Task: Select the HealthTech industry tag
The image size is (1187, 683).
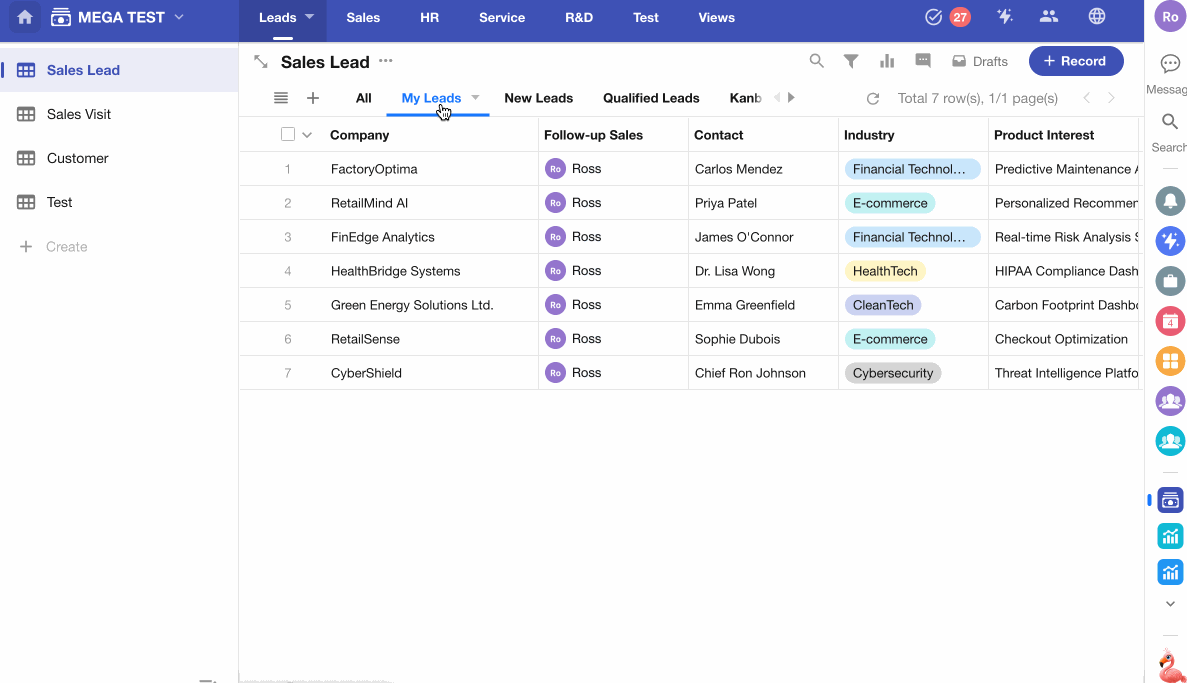Action: (885, 271)
